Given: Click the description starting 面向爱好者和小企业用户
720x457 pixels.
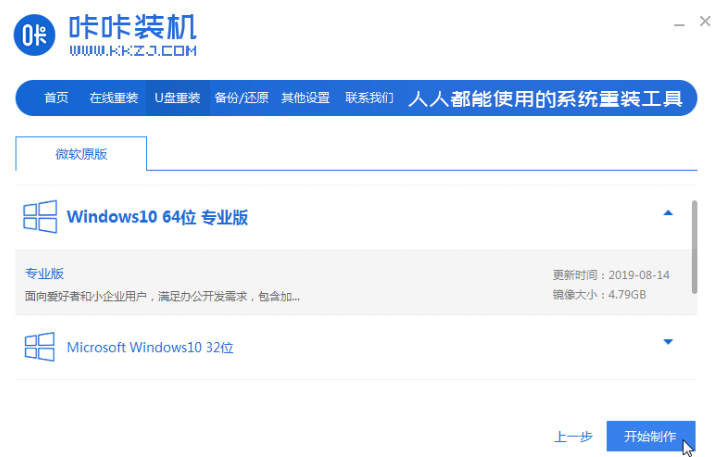Looking at the screenshot, I should (162, 296).
